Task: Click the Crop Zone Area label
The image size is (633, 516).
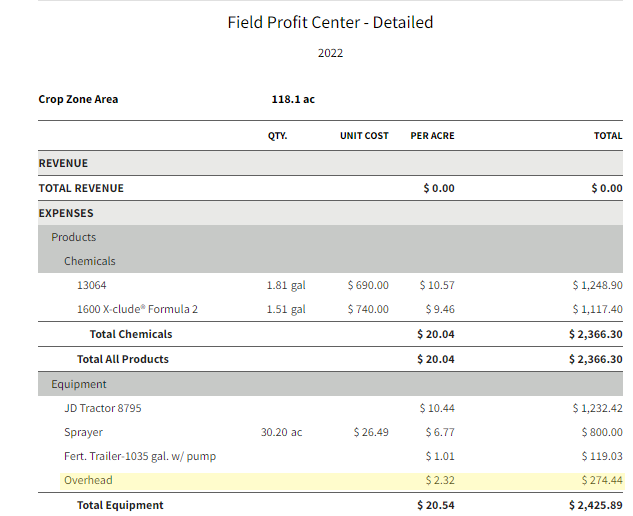Action: pos(78,99)
